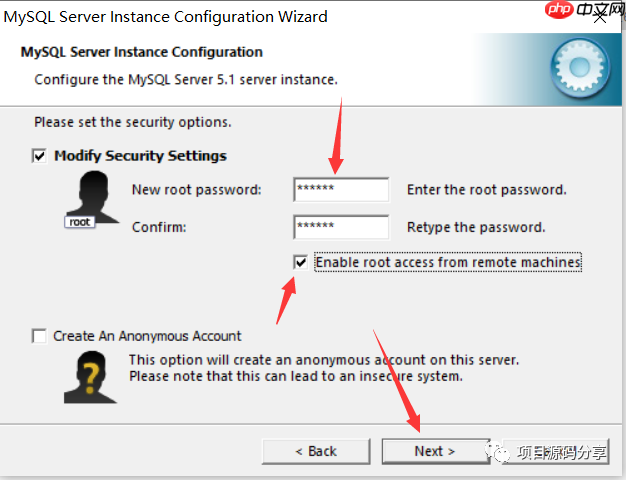The height and width of the screenshot is (480, 626).
Task: Click 'Enable root access from remote machines' label
Action: pos(448,262)
